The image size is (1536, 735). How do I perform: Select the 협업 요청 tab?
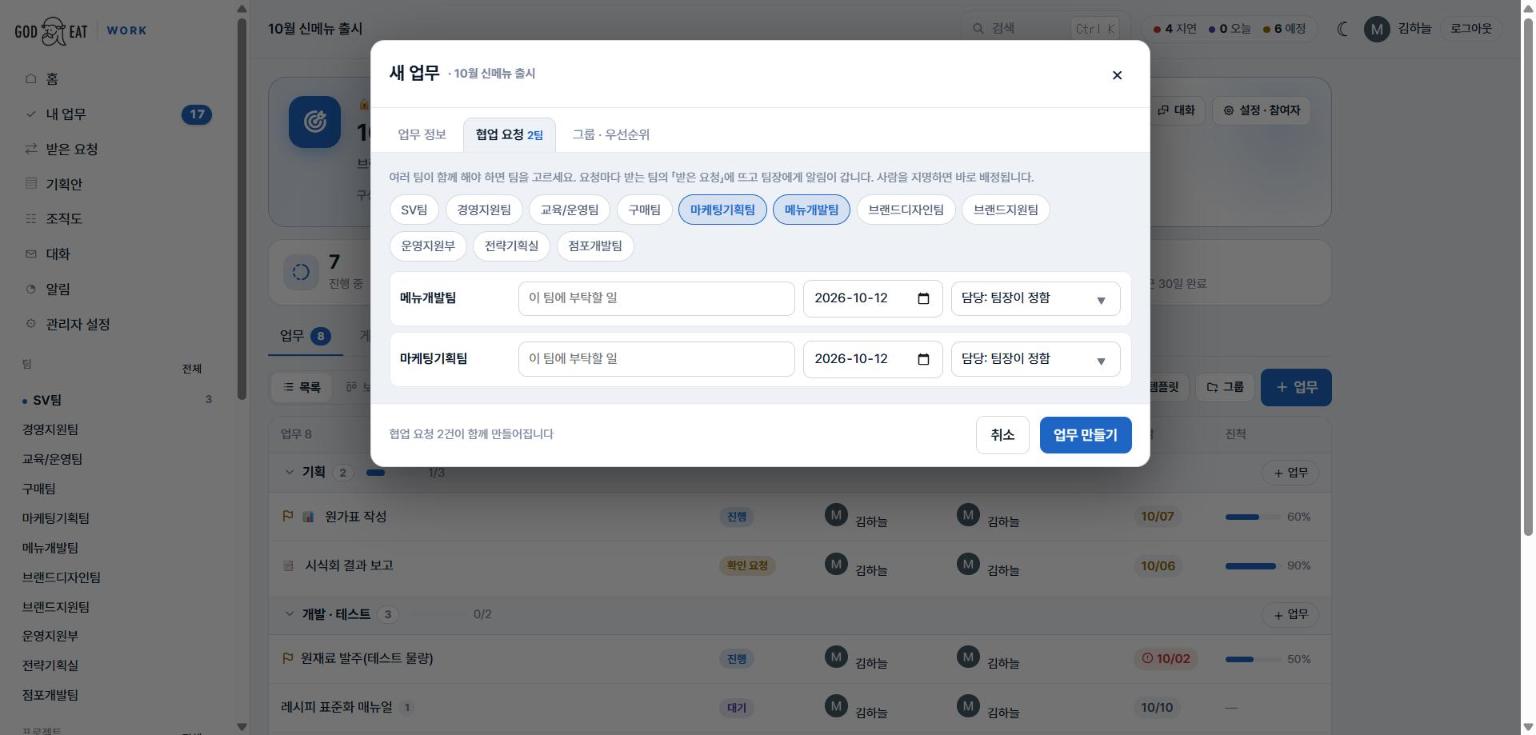pos(509,135)
